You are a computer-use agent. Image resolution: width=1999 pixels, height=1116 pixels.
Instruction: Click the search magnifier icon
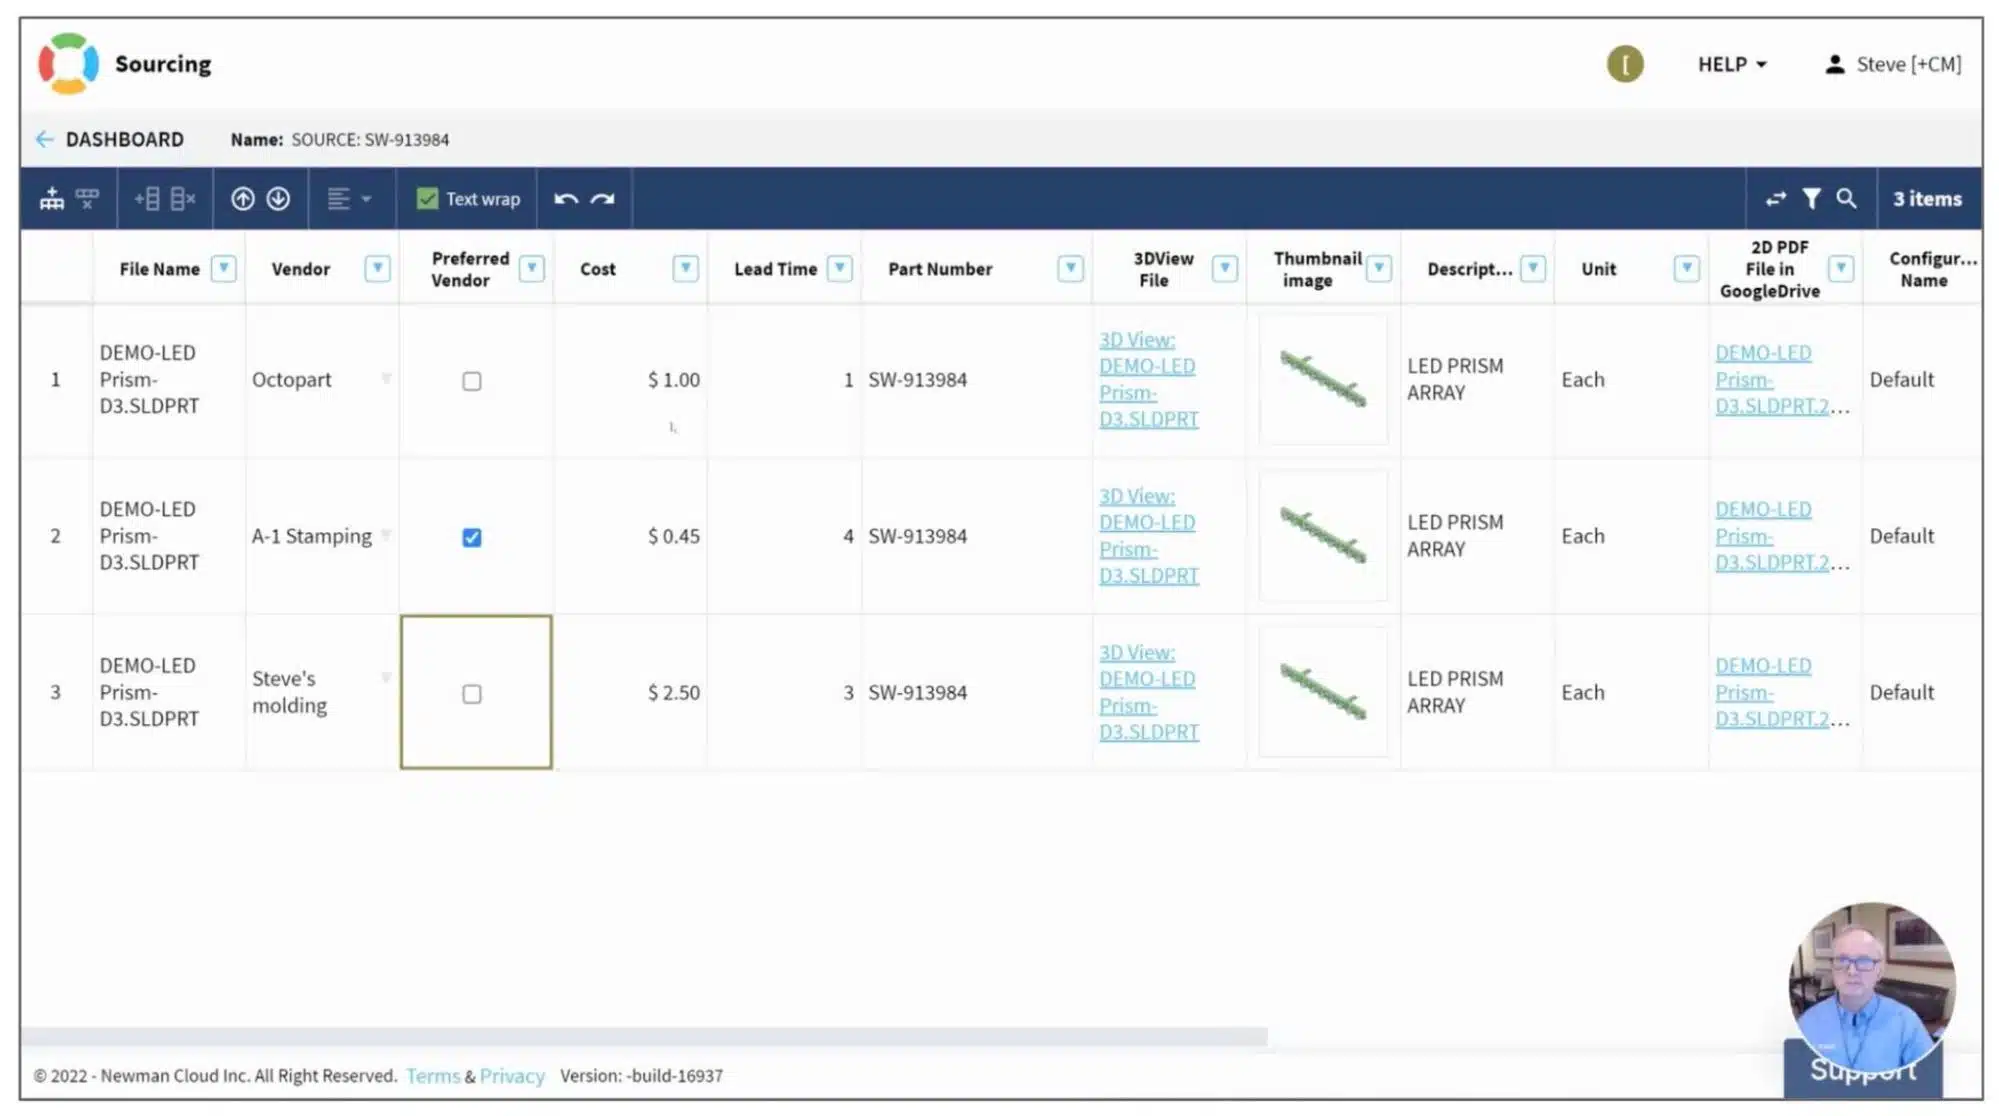1846,199
